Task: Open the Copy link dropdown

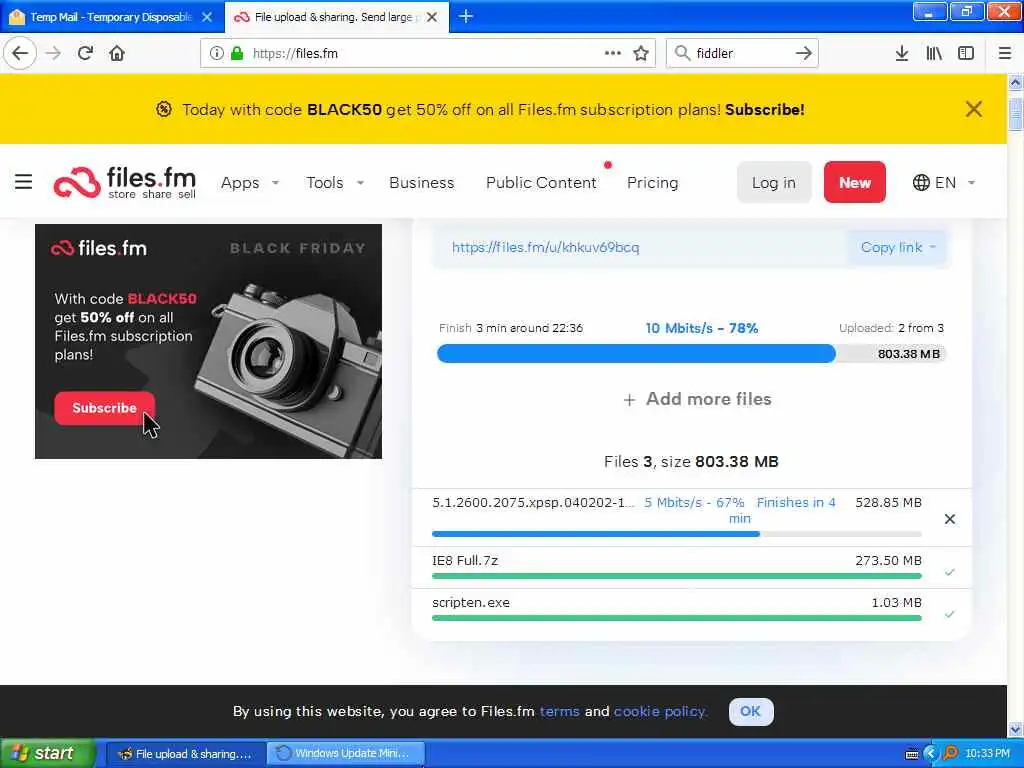Action: pyautogui.click(x=897, y=248)
